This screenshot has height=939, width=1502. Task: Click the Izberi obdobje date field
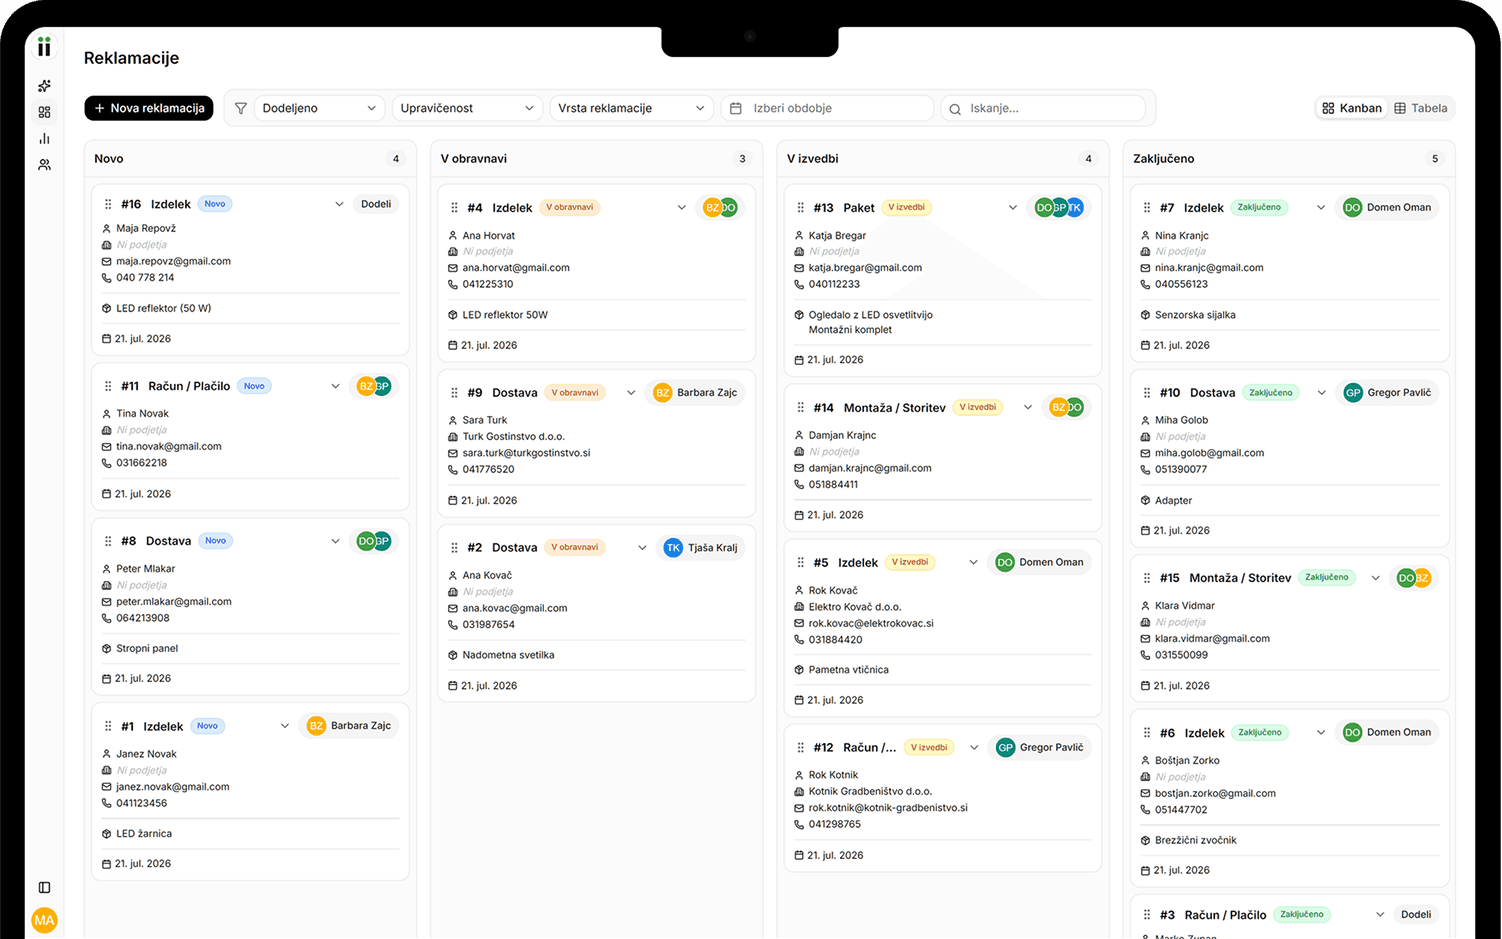click(827, 108)
